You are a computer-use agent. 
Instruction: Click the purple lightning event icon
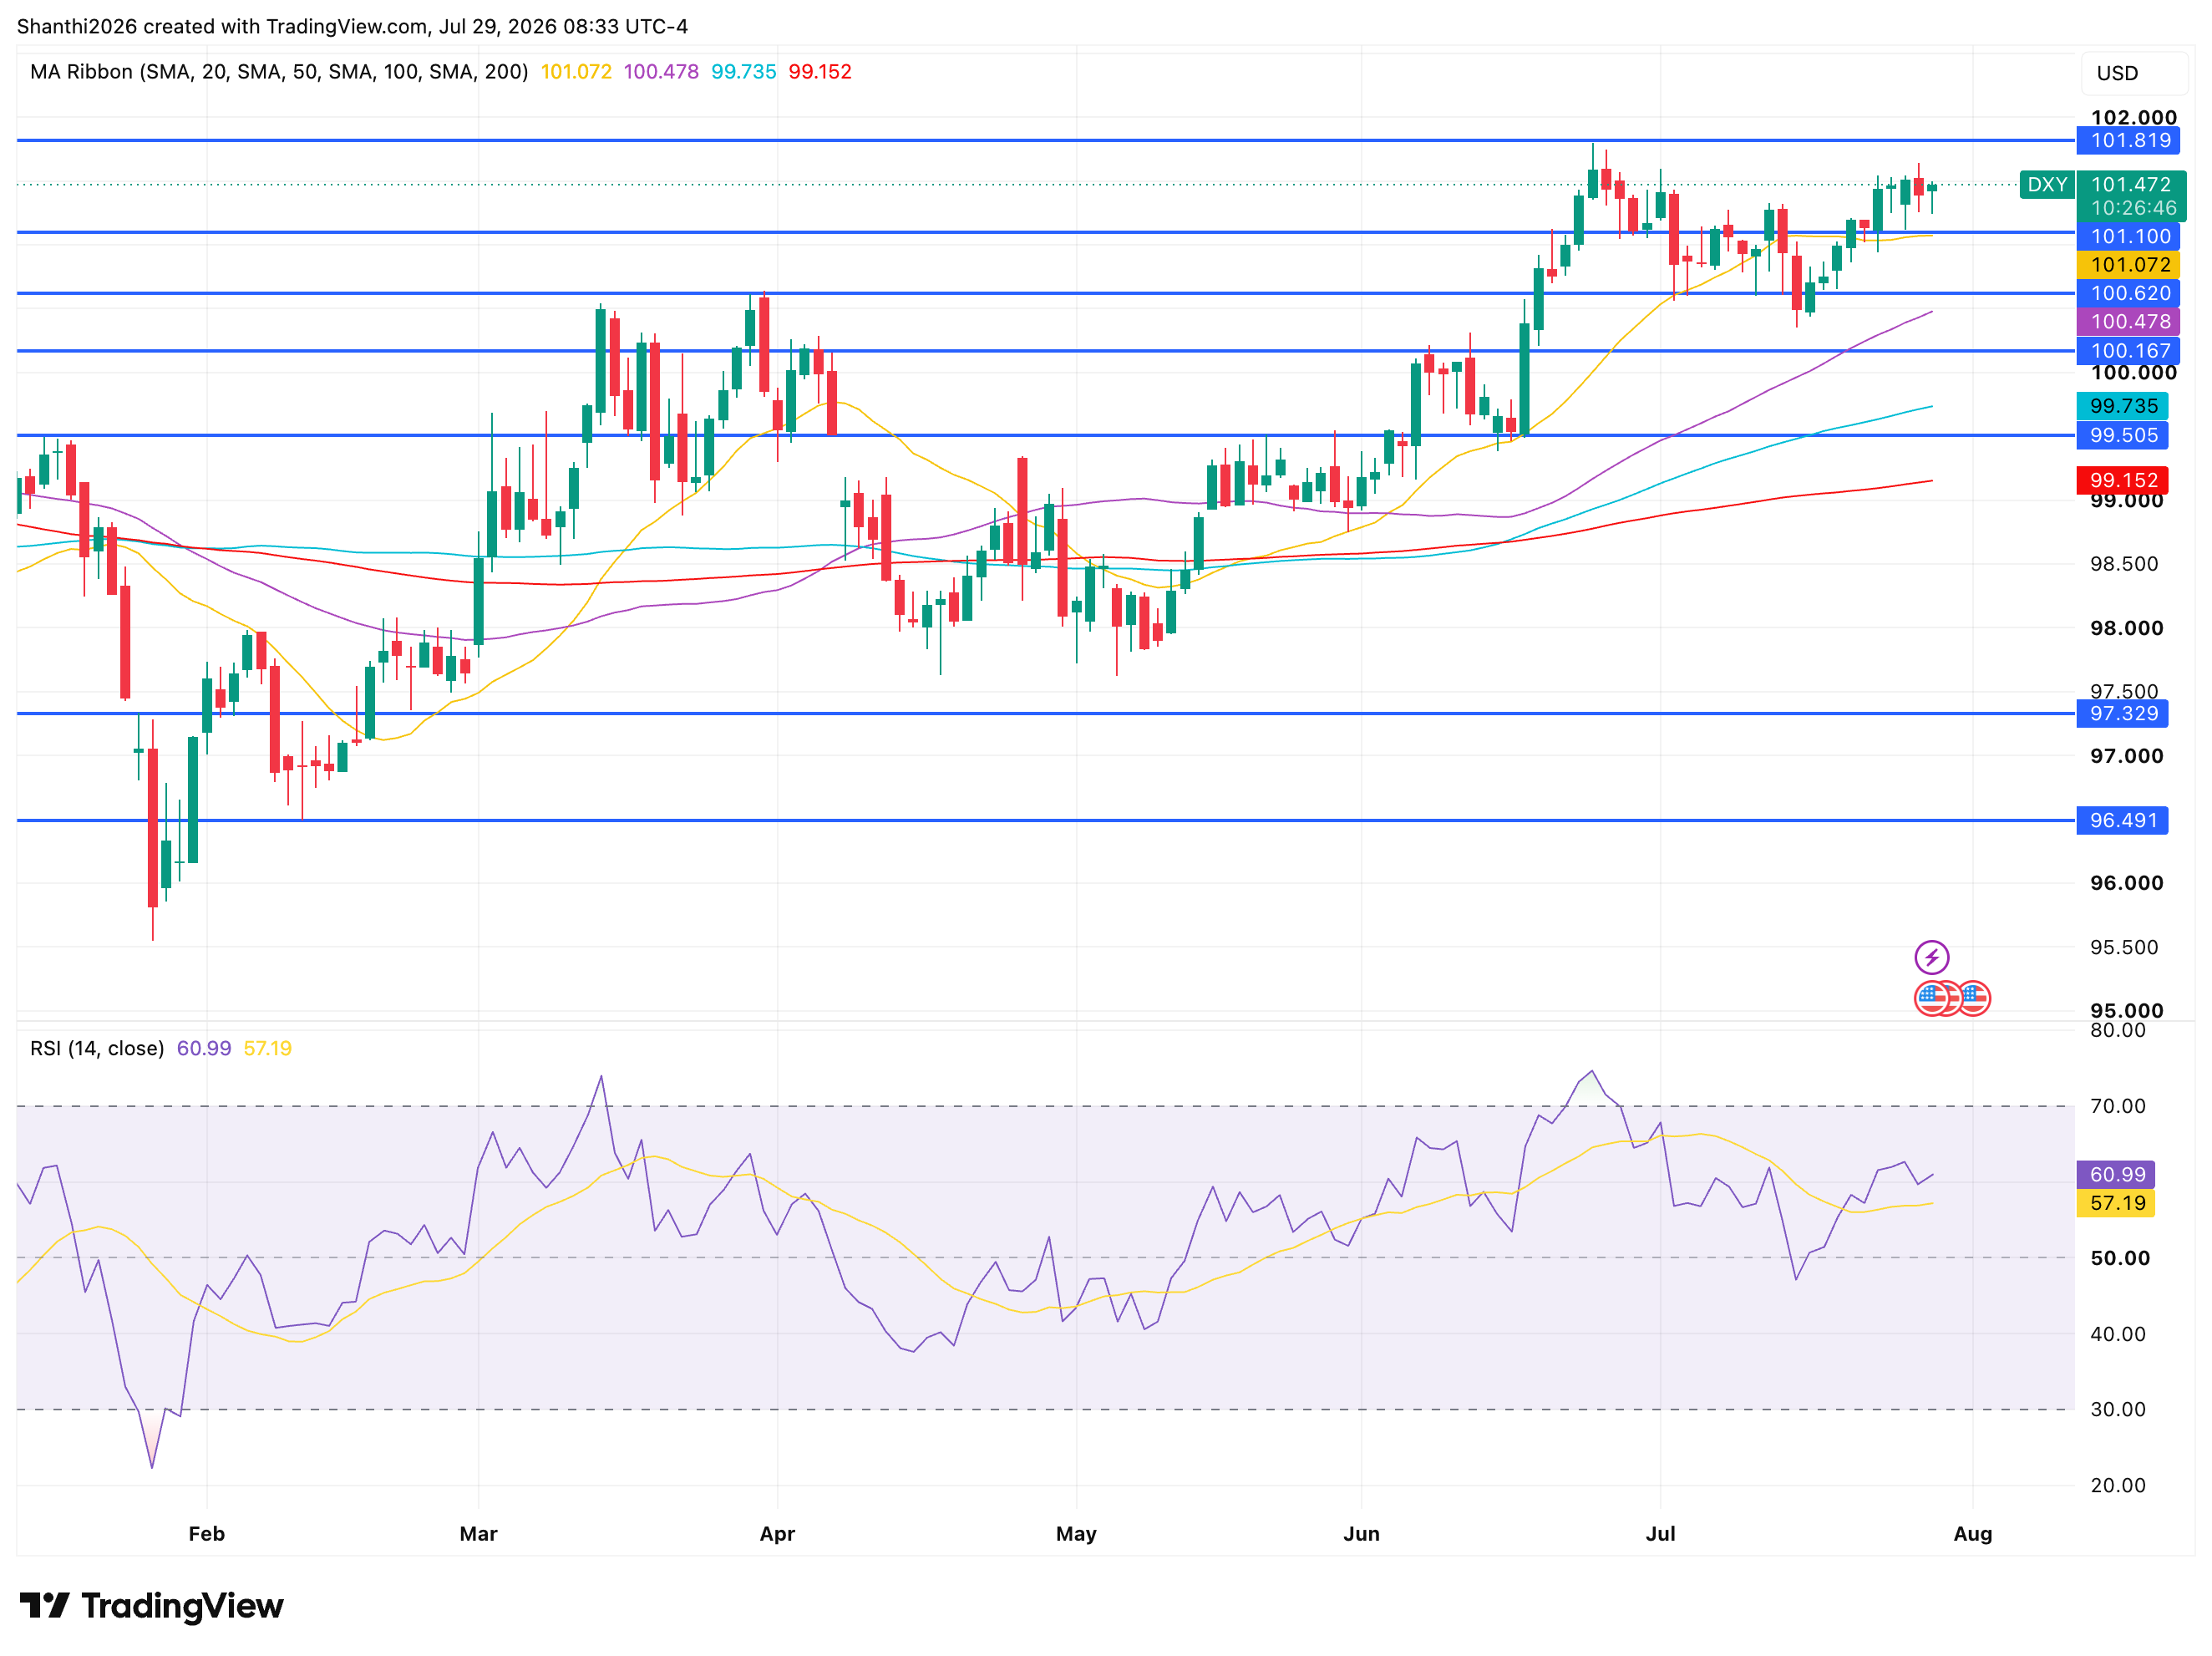point(1931,957)
